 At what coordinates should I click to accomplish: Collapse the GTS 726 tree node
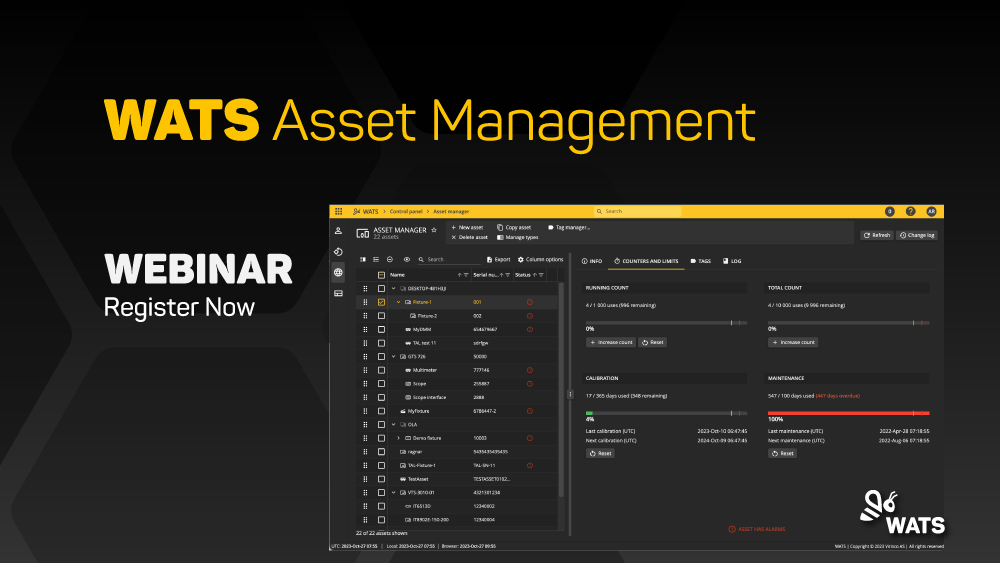(393, 357)
